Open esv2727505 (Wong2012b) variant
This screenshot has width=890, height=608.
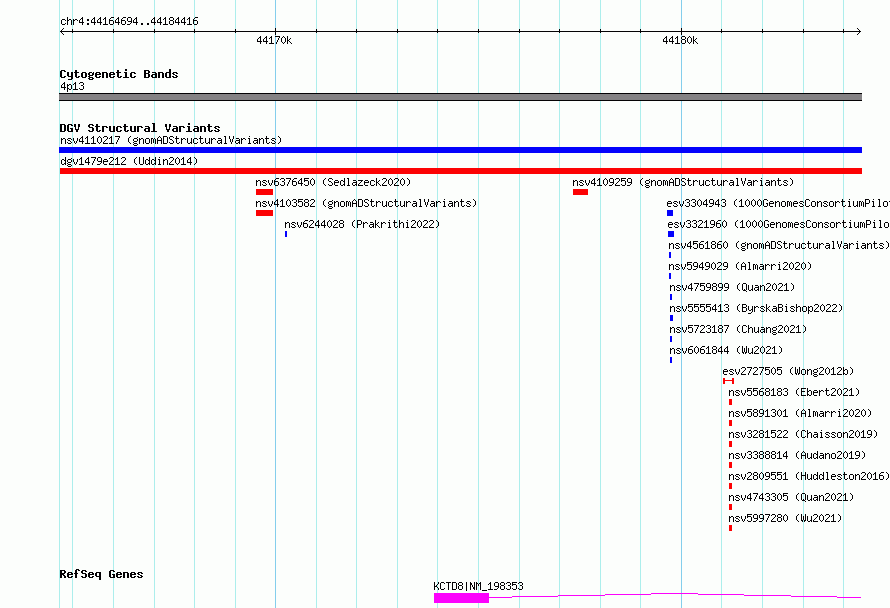click(x=788, y=371)
